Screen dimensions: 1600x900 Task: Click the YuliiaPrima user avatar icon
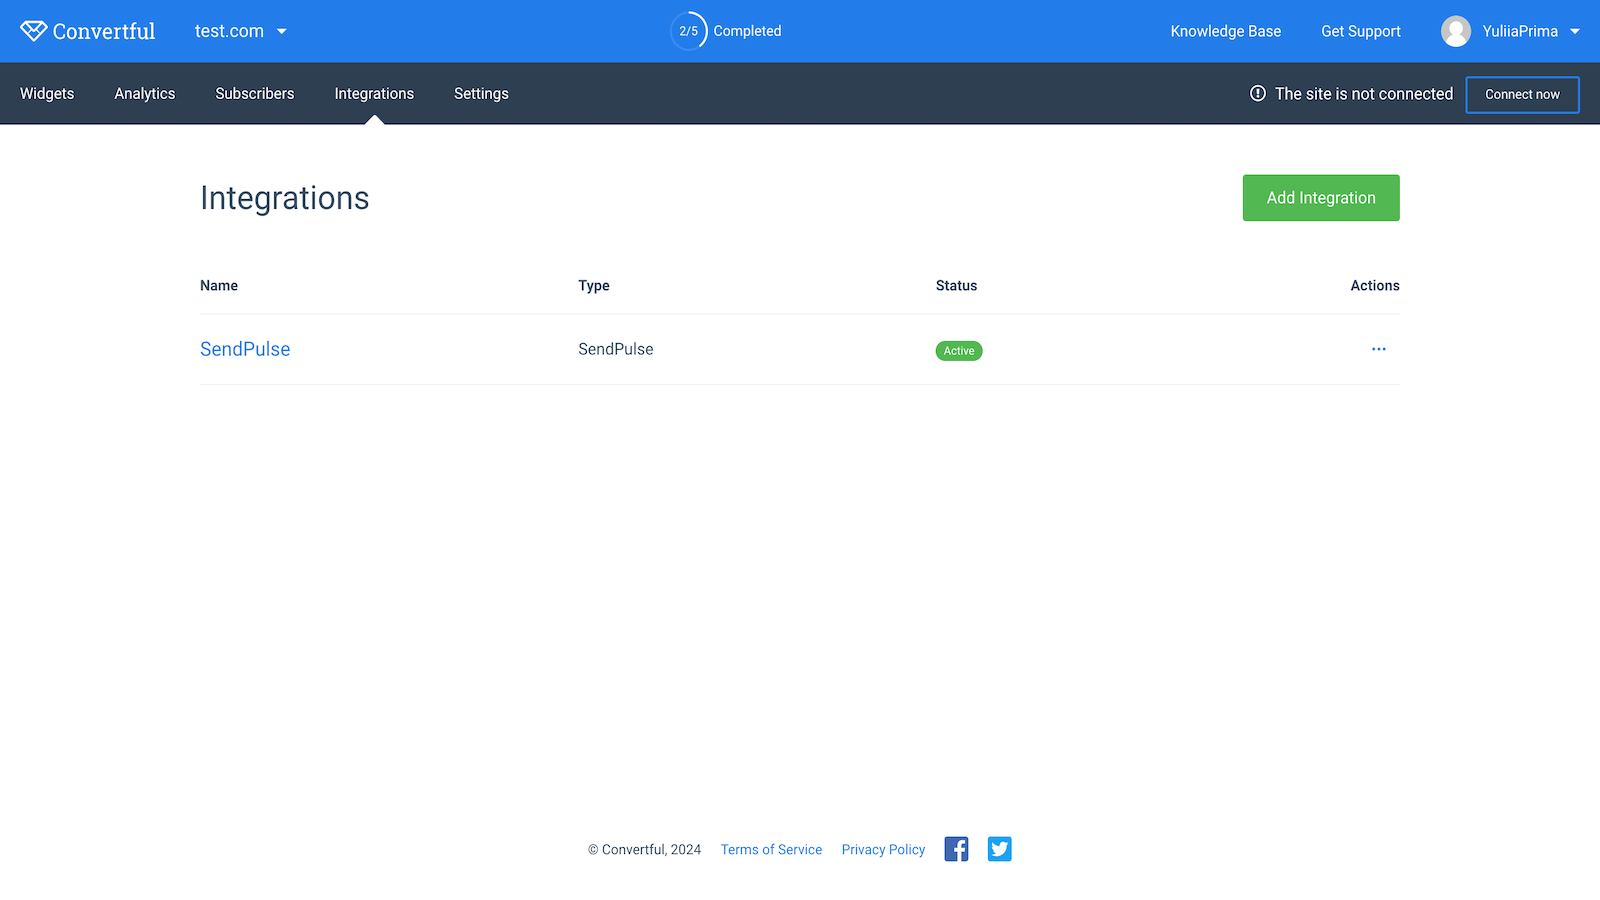[1455, 31]
